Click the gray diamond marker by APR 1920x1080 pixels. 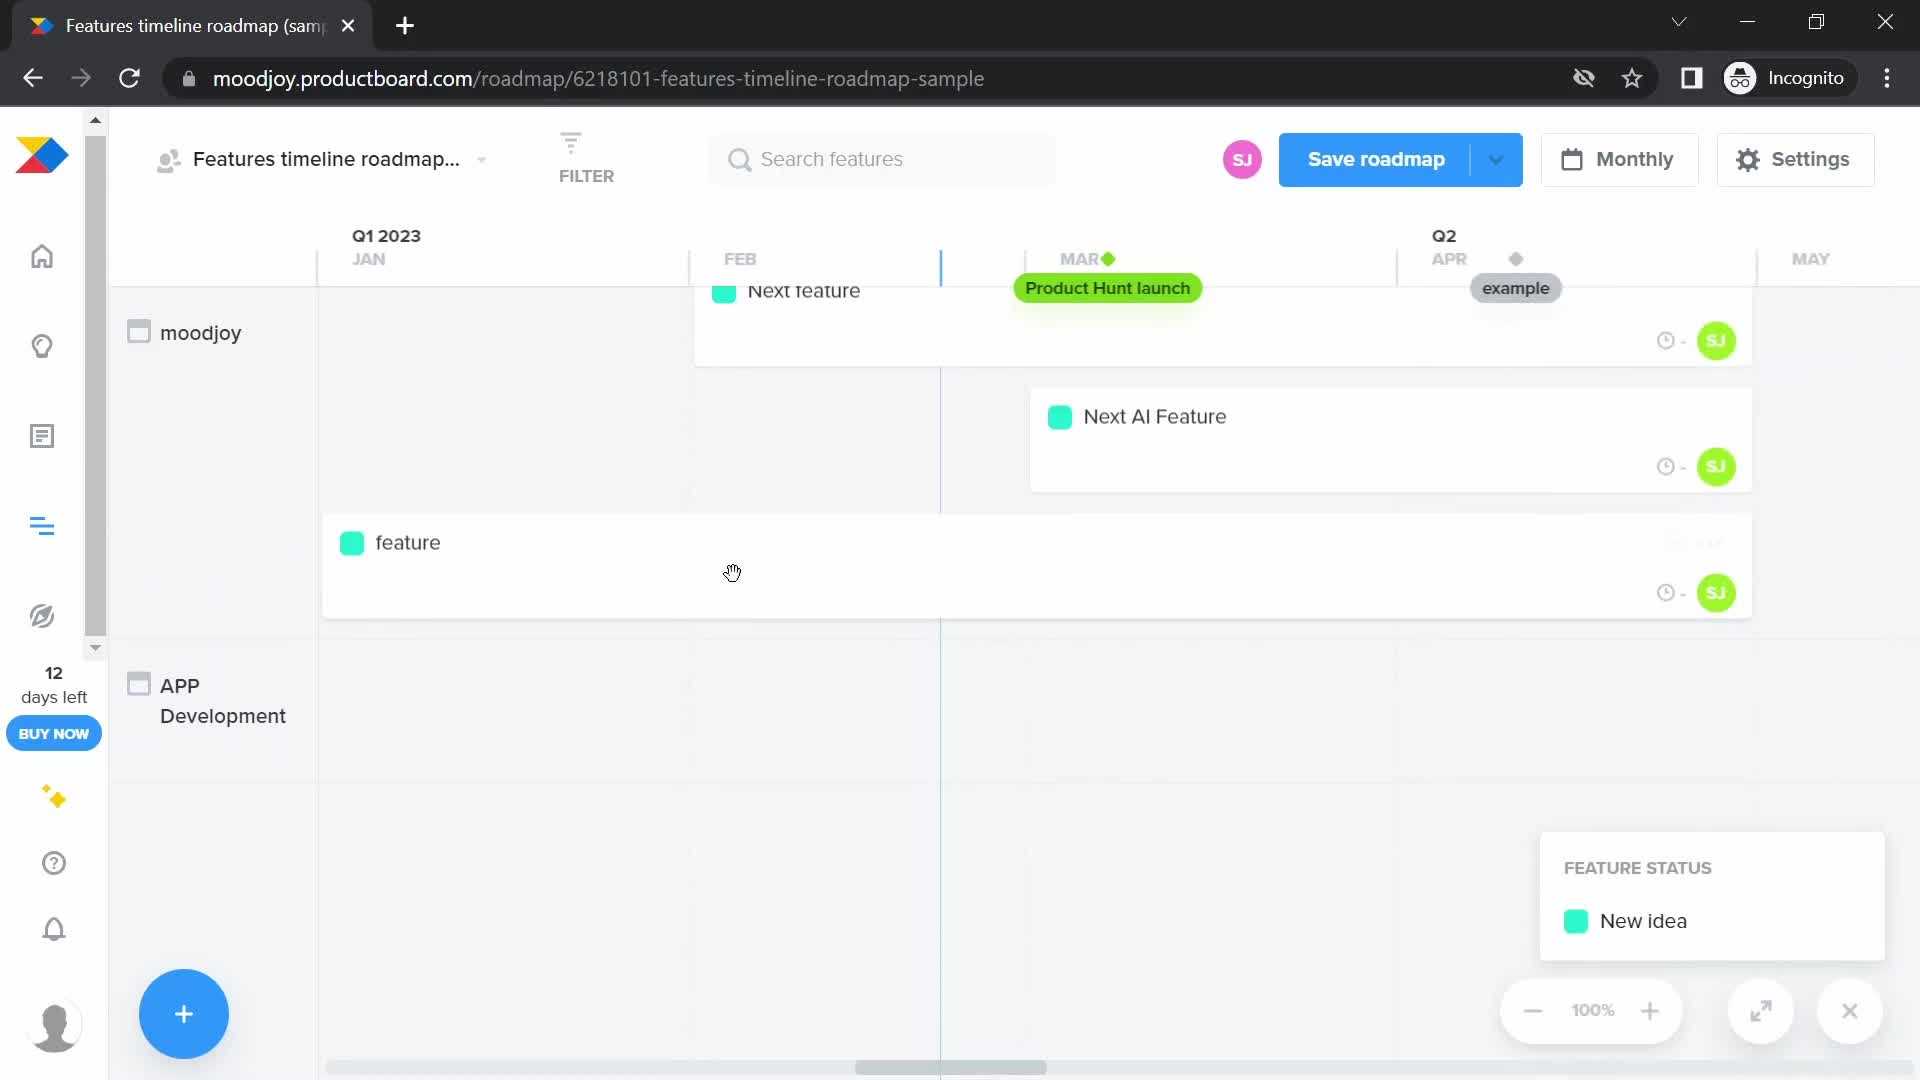click(x=1516, y=259)
